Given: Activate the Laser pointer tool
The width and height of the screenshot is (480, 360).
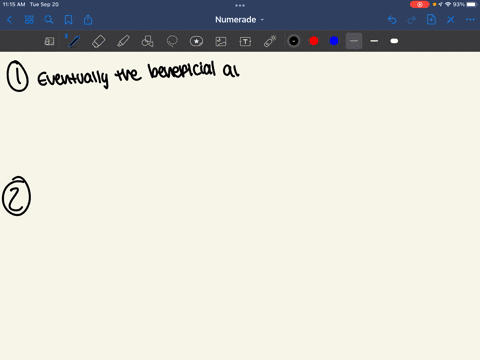Looking at the screenshot, I should [270, 41].
